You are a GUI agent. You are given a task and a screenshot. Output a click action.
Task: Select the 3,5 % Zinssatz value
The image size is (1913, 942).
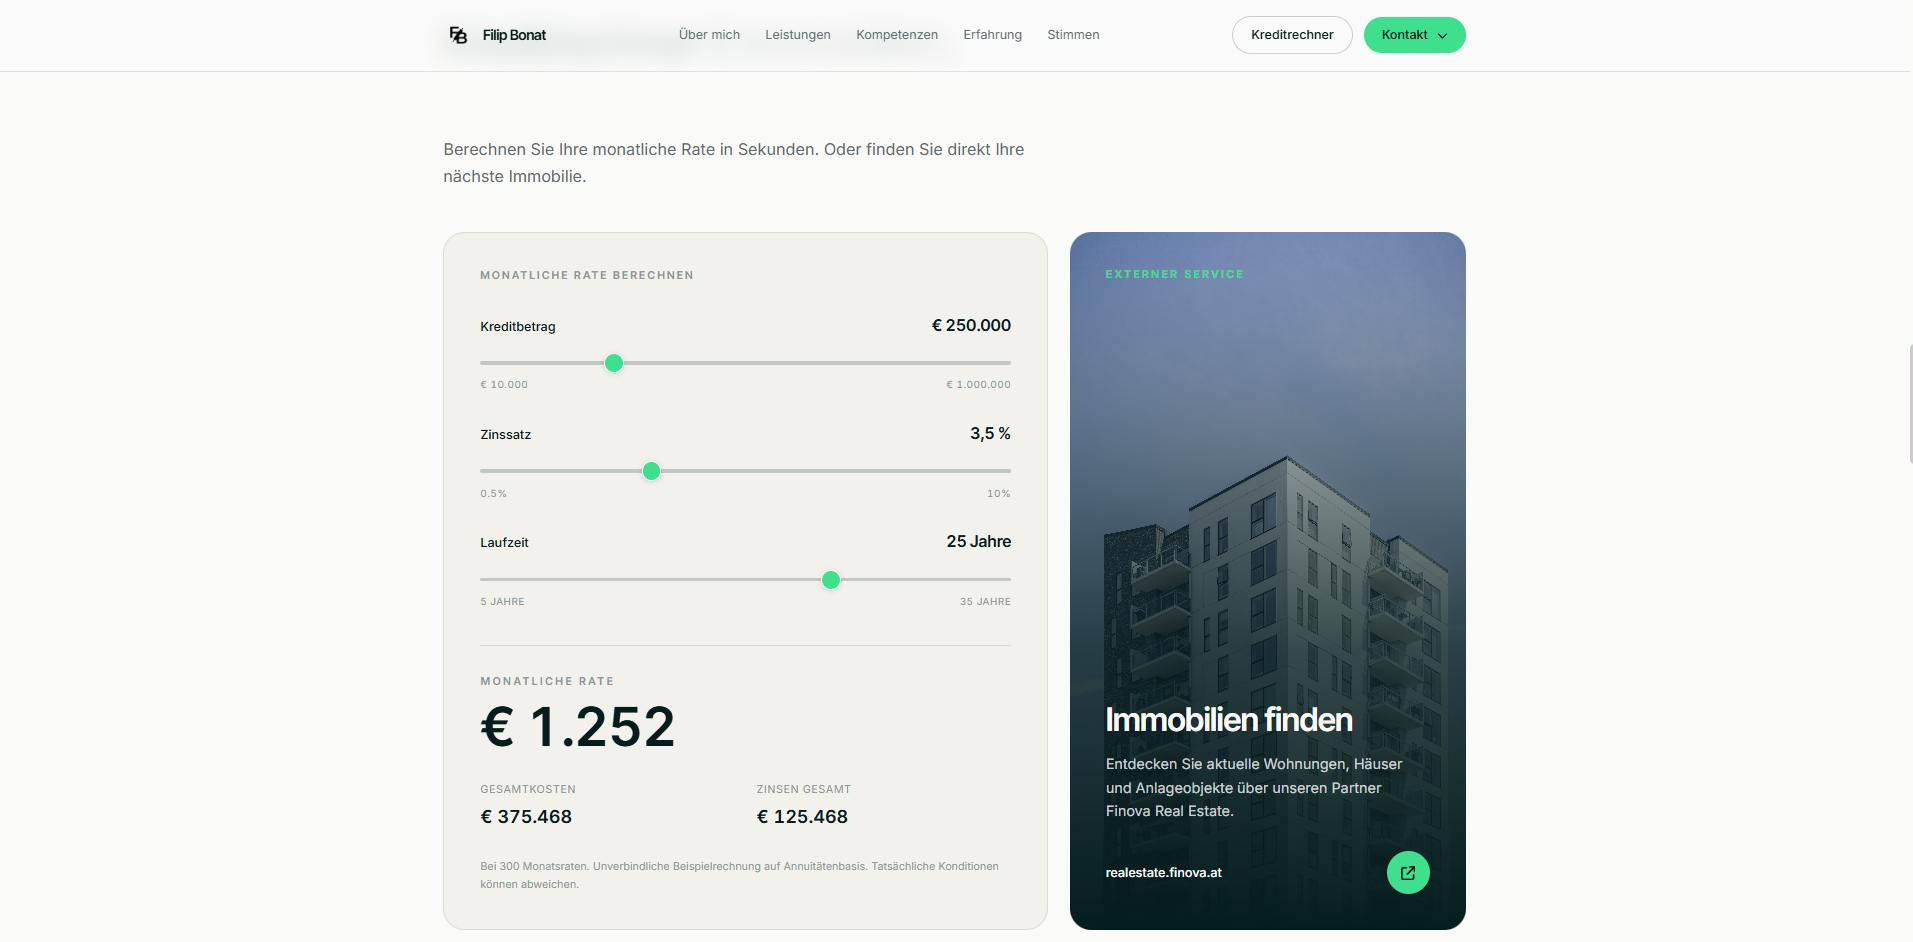990,434
